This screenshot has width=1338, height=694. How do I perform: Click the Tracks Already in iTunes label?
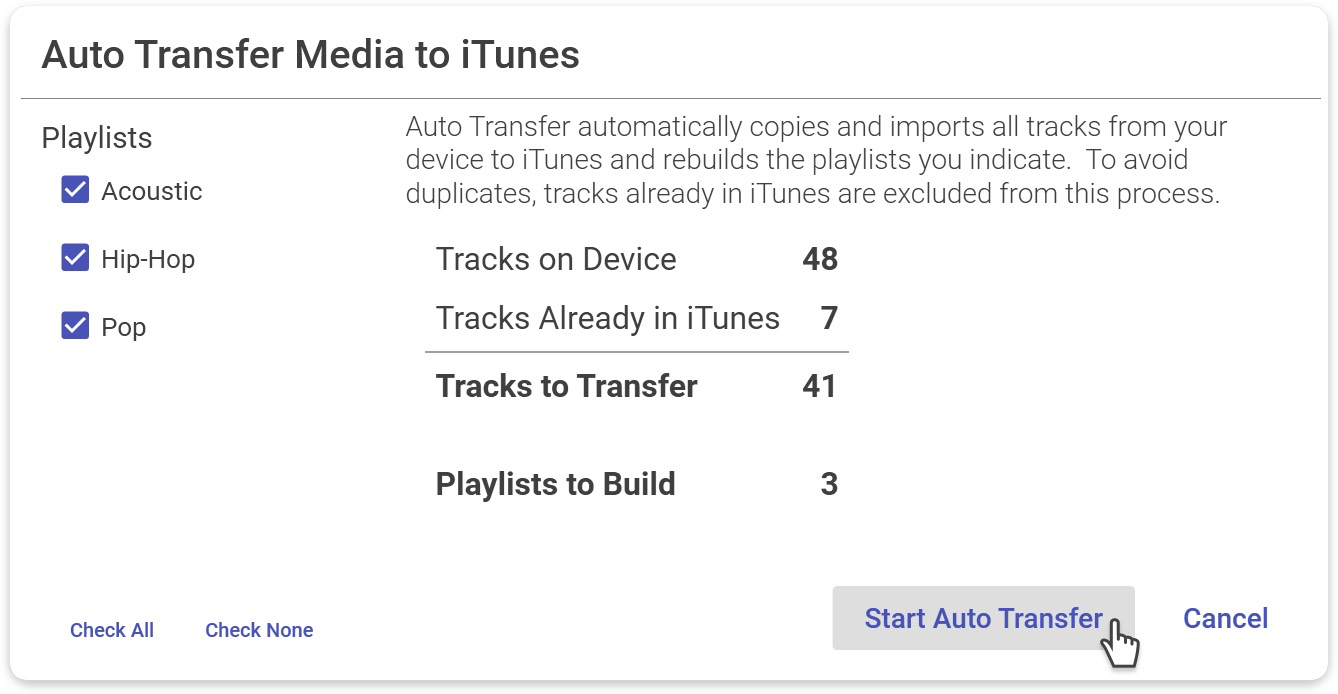coord(607,318)
